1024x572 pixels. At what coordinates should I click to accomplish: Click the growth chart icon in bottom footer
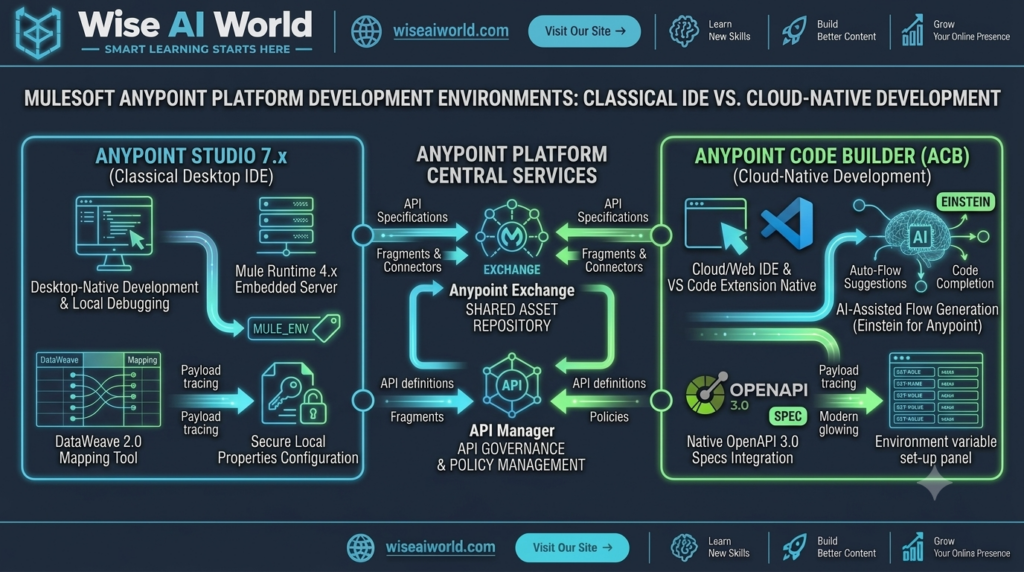pyautogui.click(x=912, y=547)
